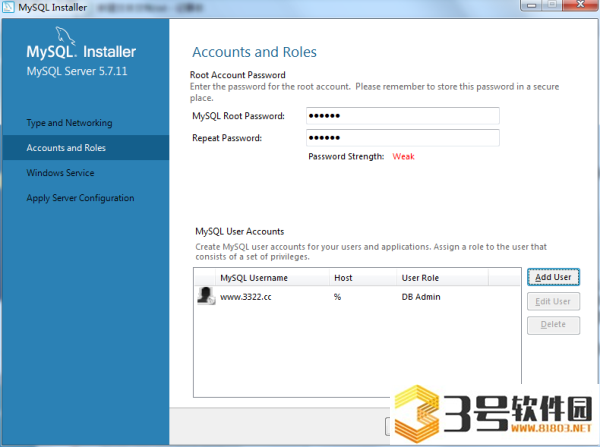Focus the Repeat Password field
Image resolution: width=600 pixels, height=447 pixels.
pyautogui.click(x=403, y=138)
